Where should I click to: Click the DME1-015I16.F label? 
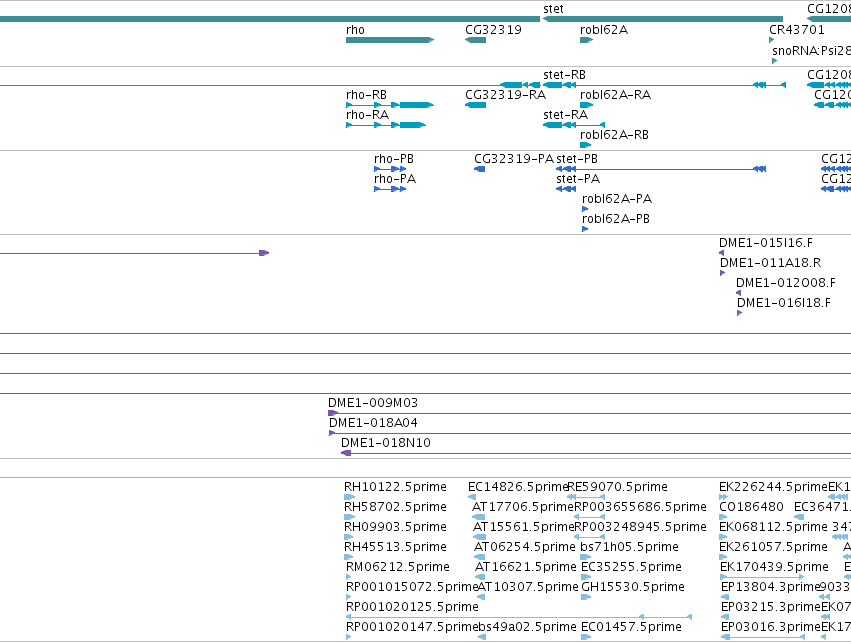766,243
